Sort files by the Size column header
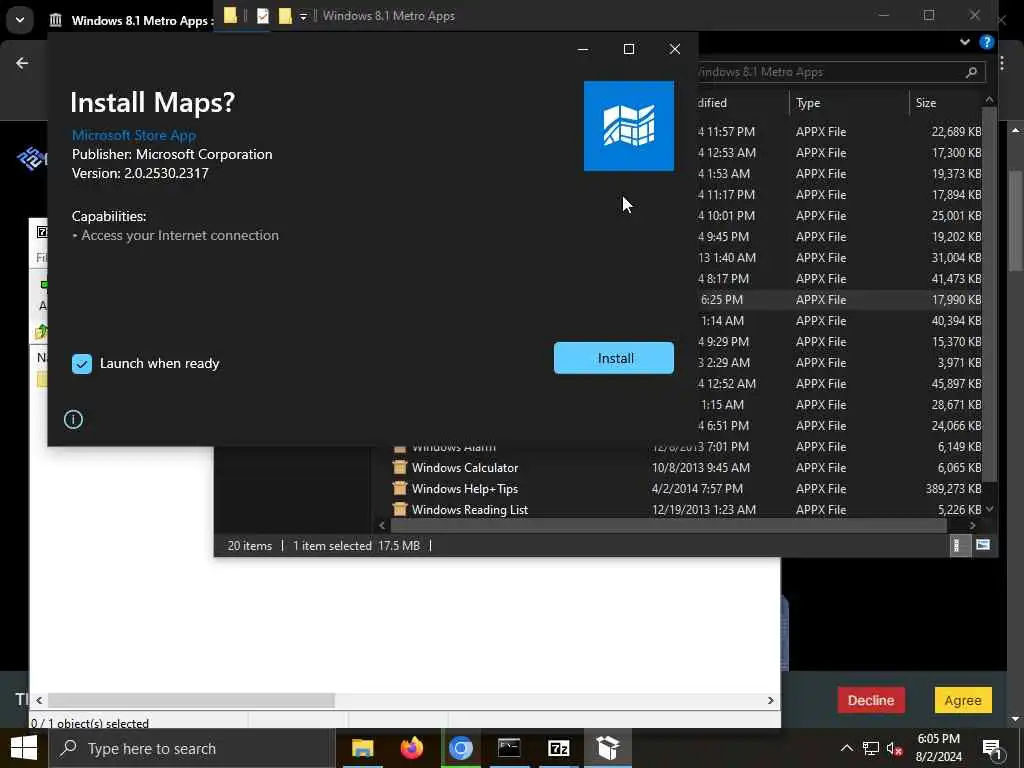 (925, 103)
